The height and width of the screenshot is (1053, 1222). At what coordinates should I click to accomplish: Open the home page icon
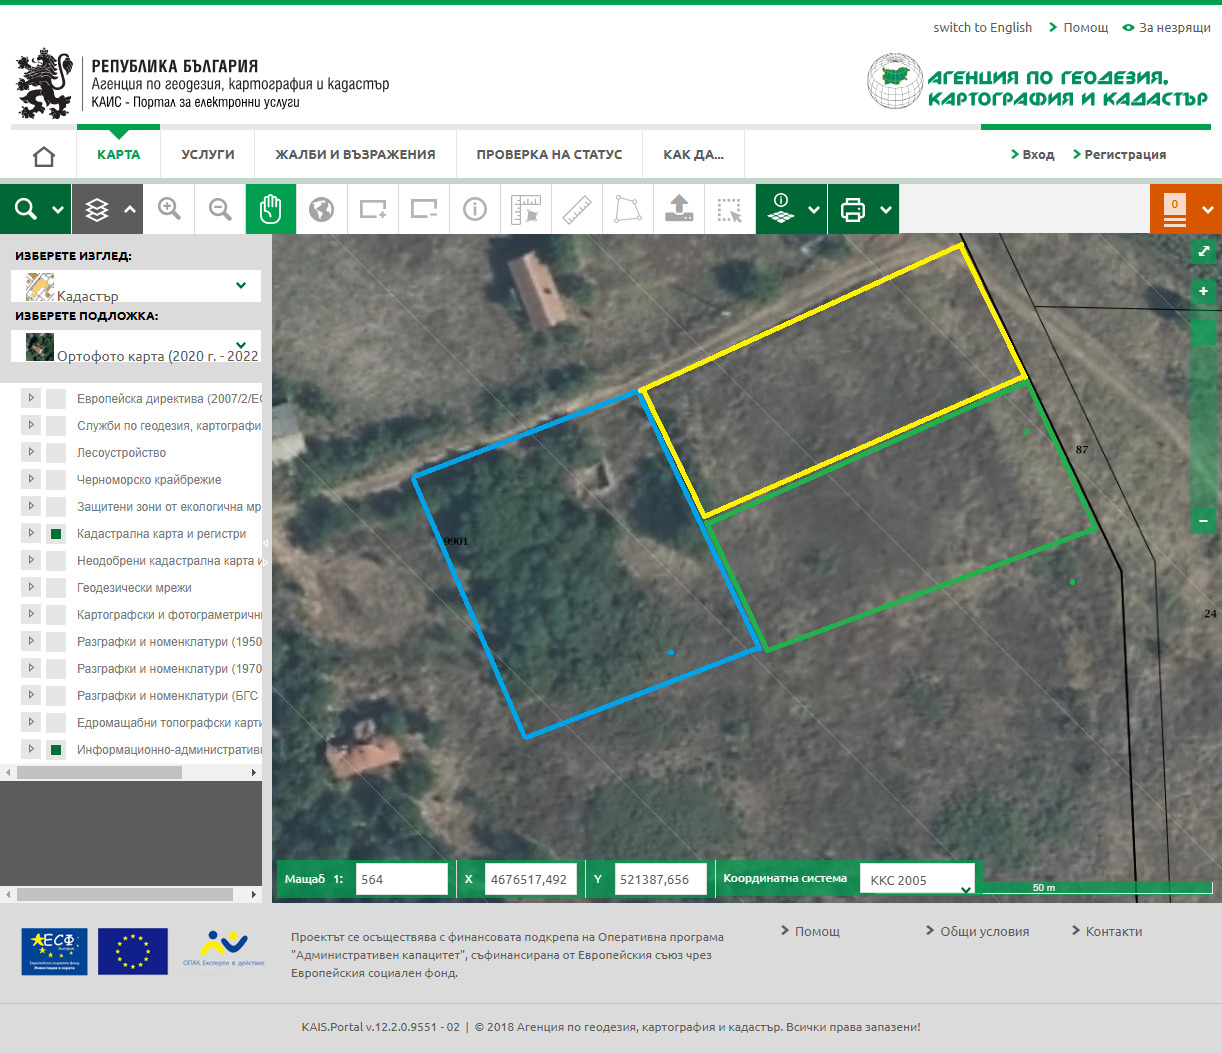(44, 156)
